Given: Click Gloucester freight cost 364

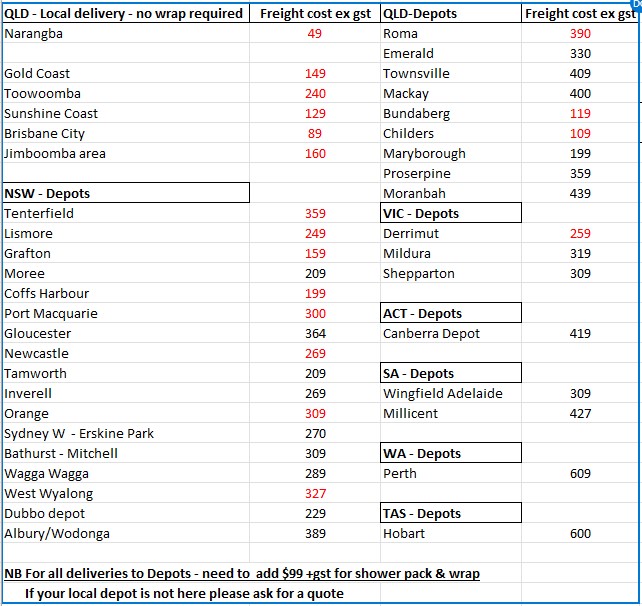Looking at the screenshot, I should [315, 333].
